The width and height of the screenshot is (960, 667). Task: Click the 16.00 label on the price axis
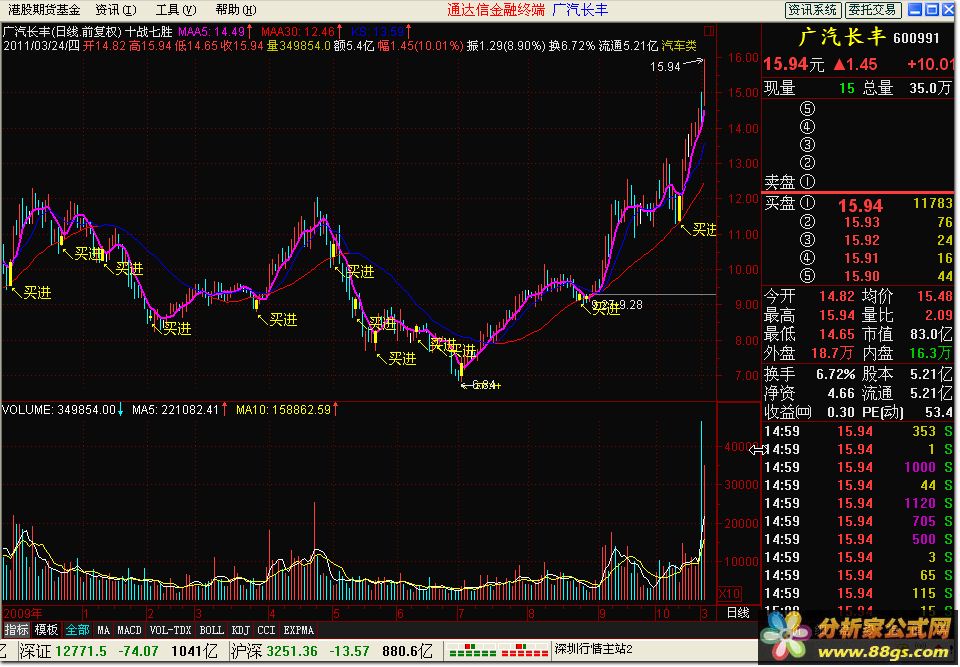(743, 58)
